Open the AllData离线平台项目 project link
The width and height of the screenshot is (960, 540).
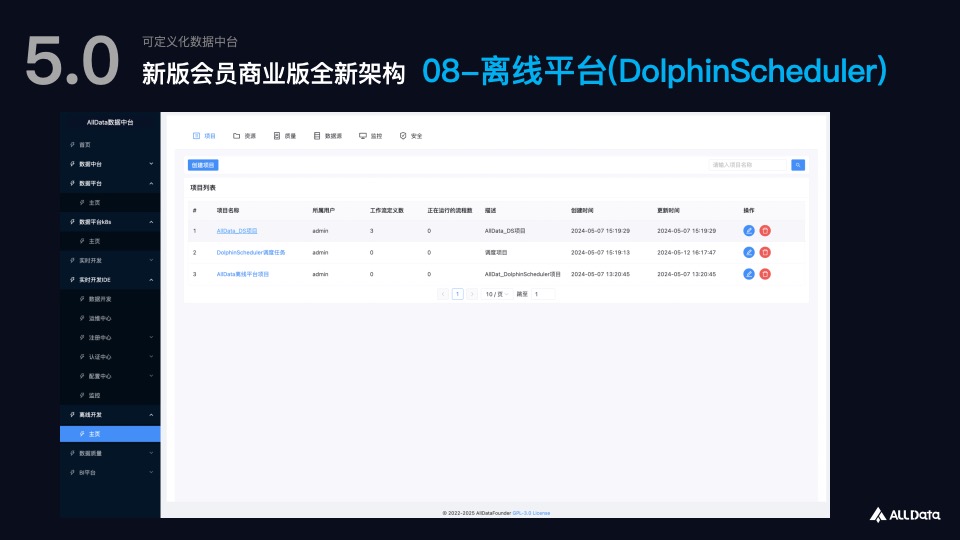(x=242, y=274)
